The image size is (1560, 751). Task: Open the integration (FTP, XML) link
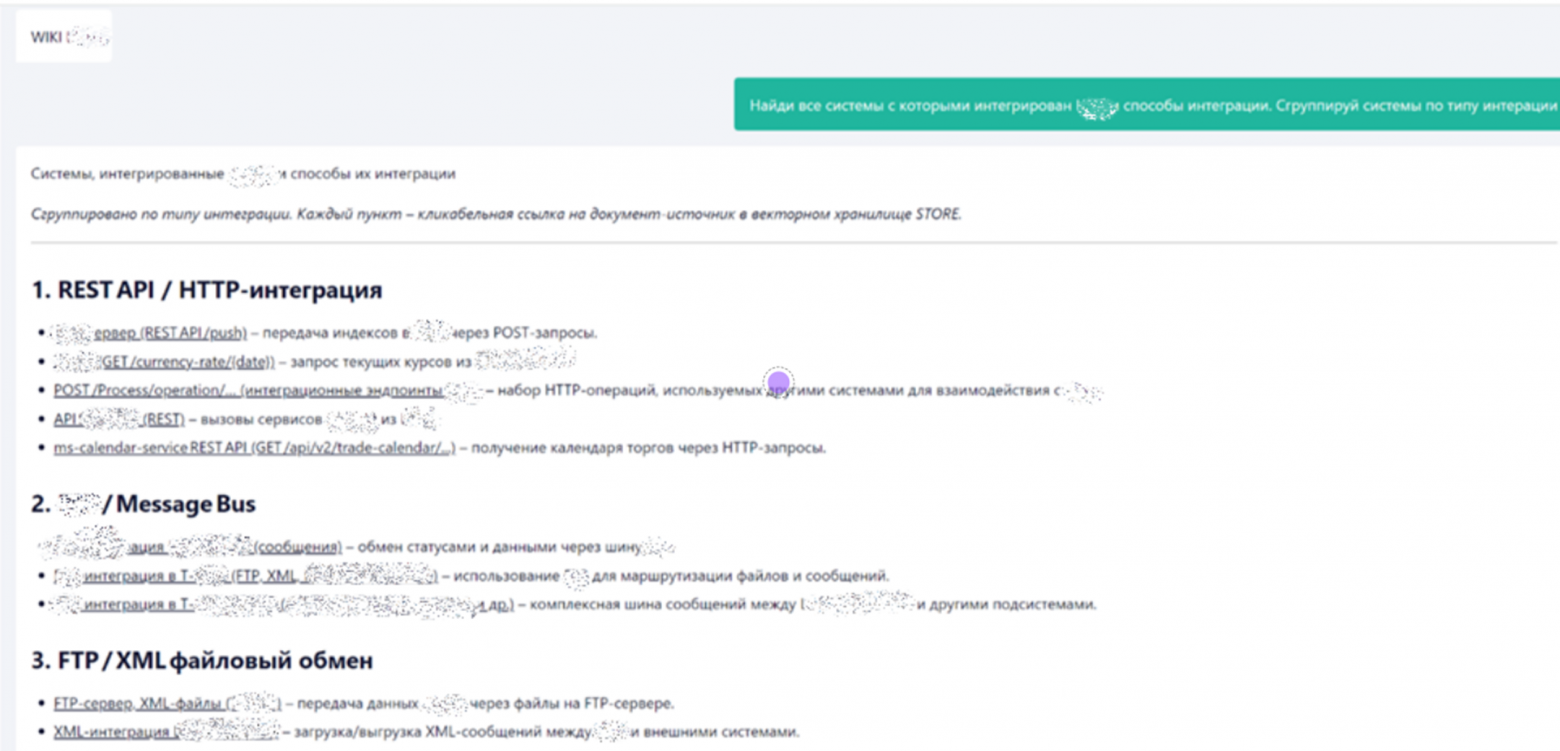245,576
